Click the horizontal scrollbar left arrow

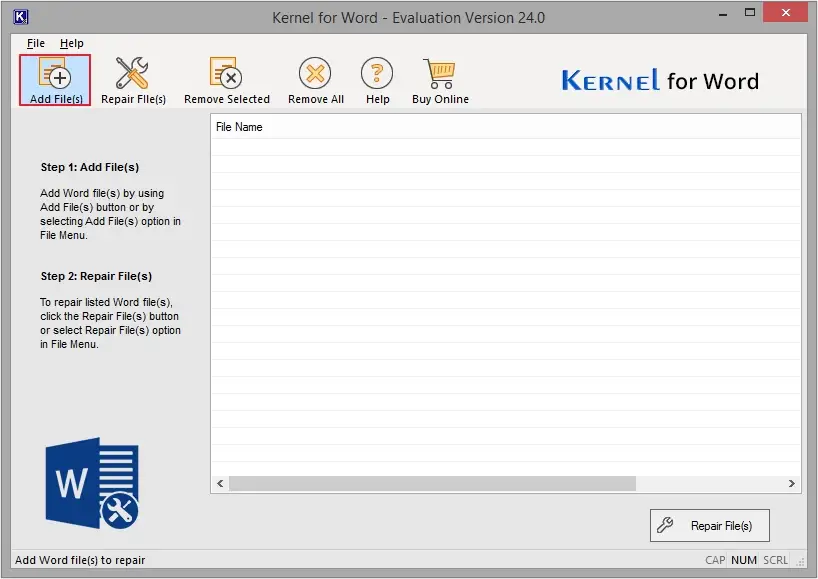pos(220,484)
